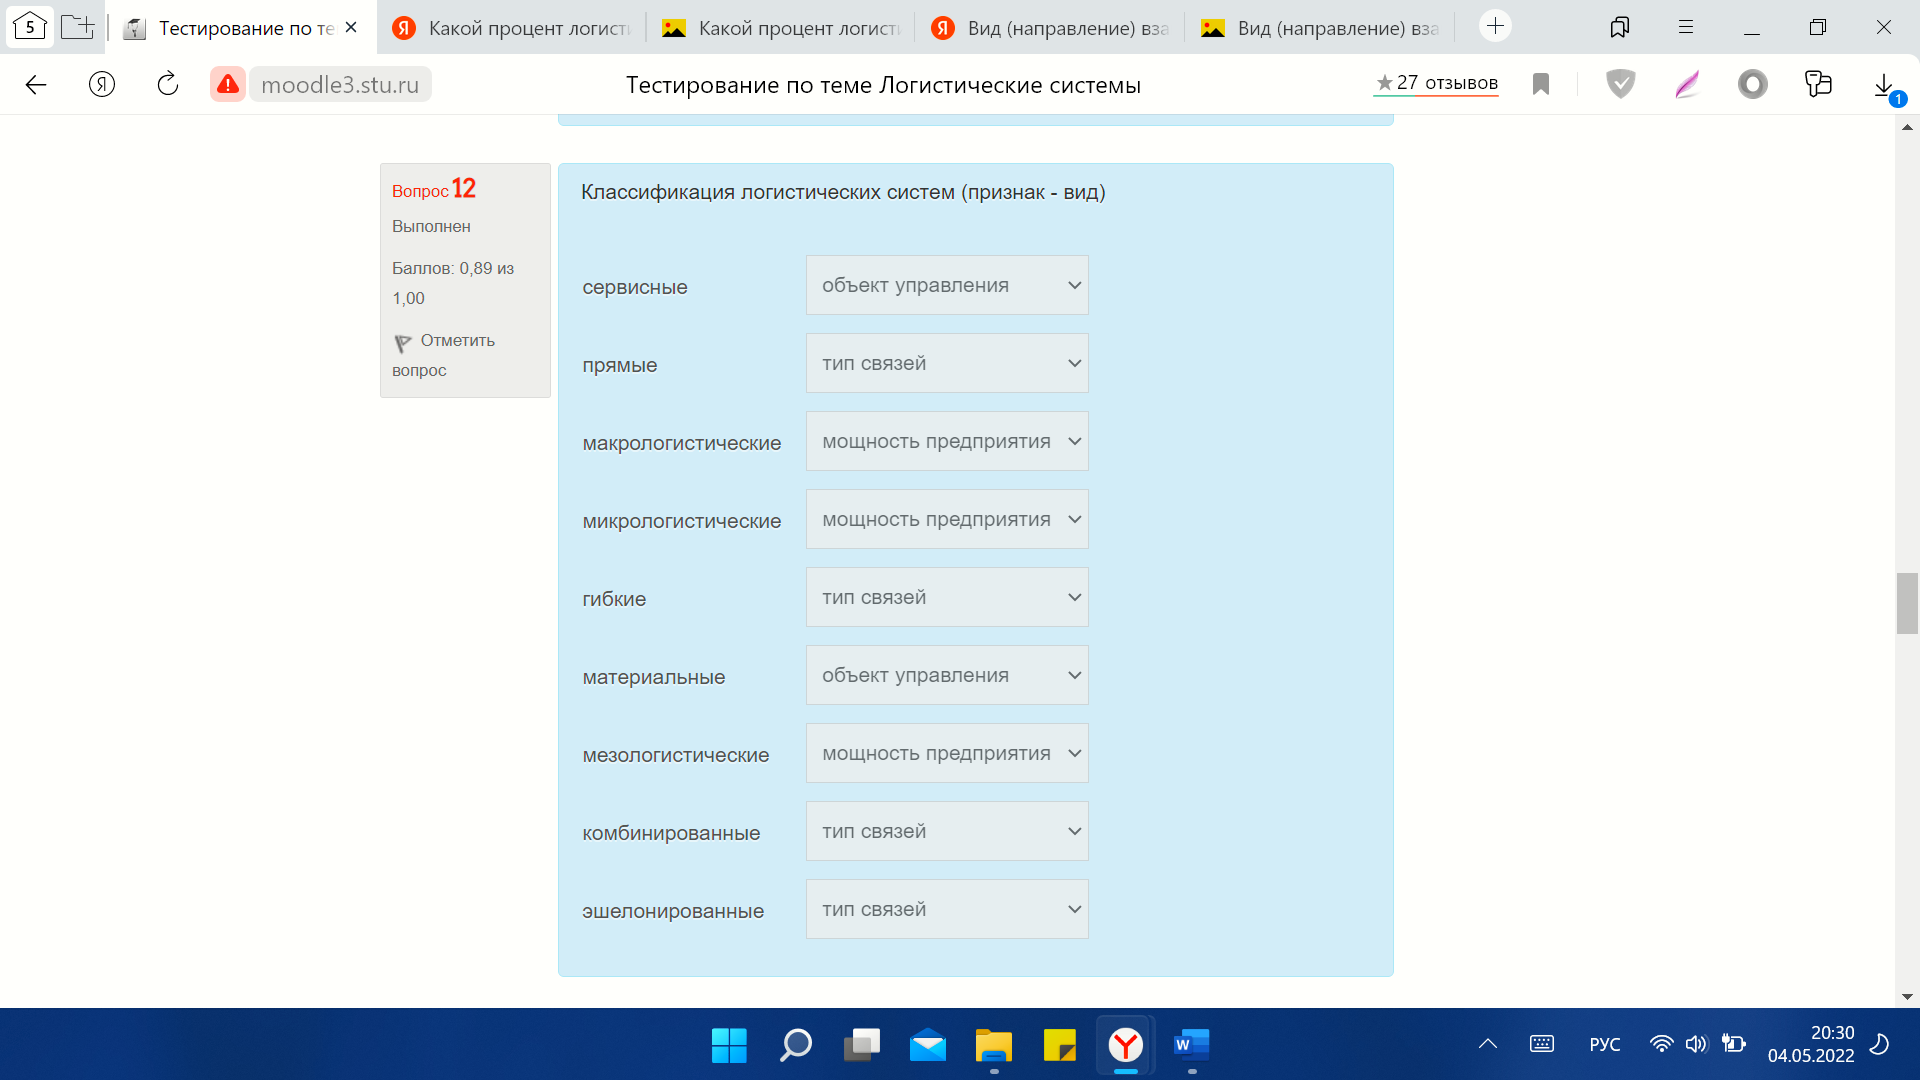1920x1080 pixels.
Task: Open the Protect shield icon
Action: click(x=1620, y=85)
